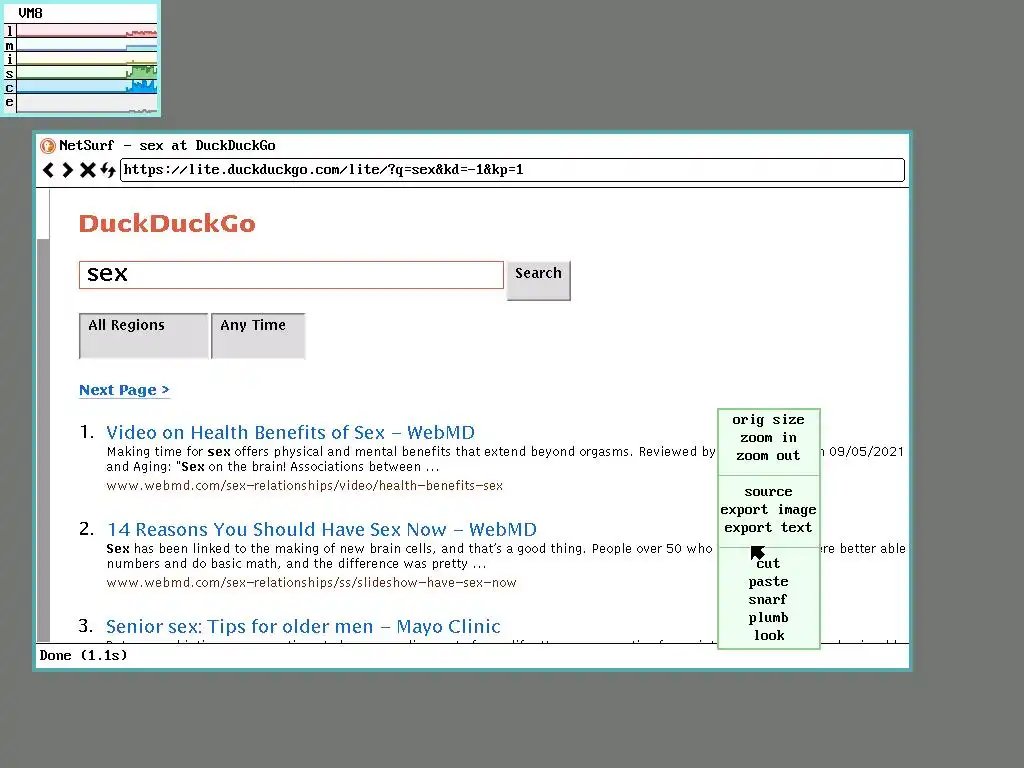Click the vertical scrollbar on the page's left

click(x=43, y=415)
